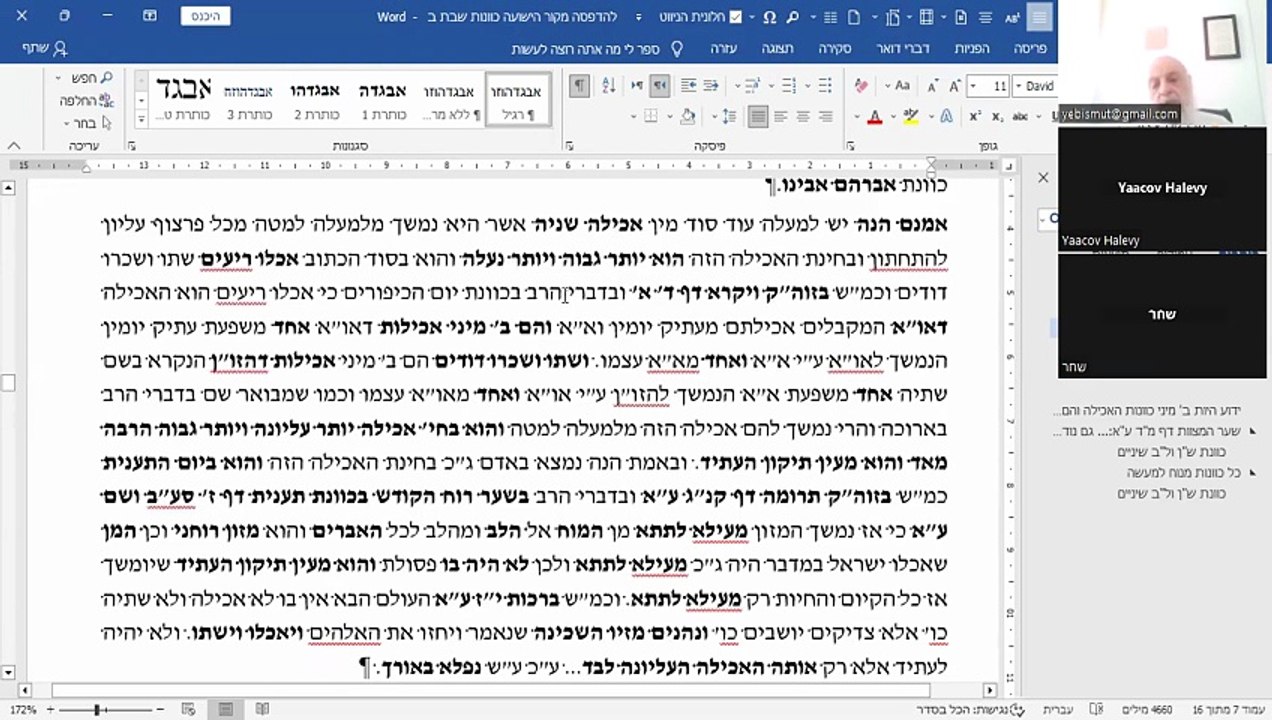Click the עברית language indicator
The height and width of the screenshot is (720, 1272).
click(1058, 709)
